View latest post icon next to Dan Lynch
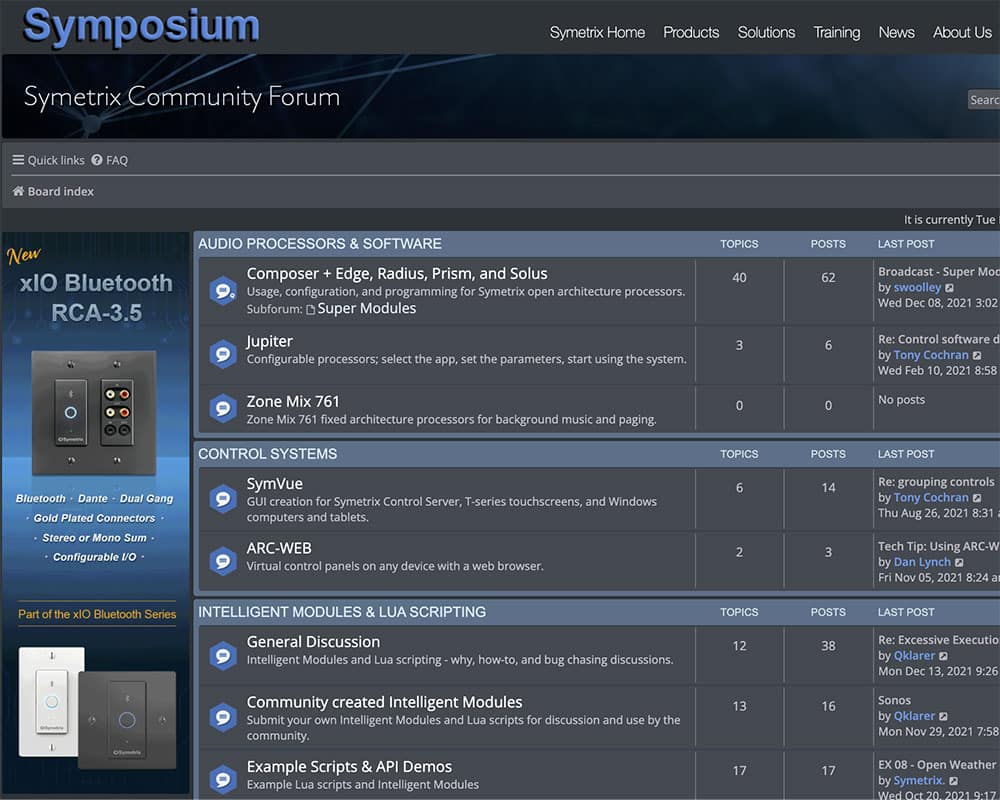 [x=959, y=562]
